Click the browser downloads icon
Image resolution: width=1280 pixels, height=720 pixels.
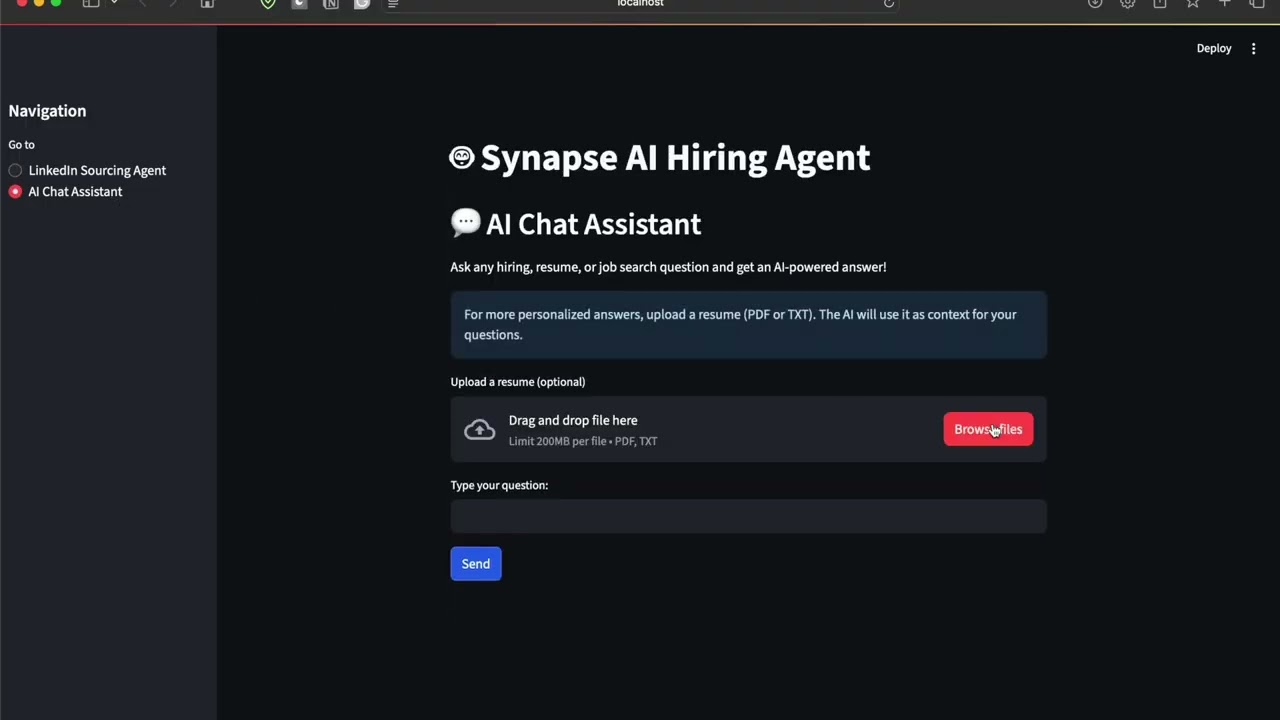pos(1095,4)
